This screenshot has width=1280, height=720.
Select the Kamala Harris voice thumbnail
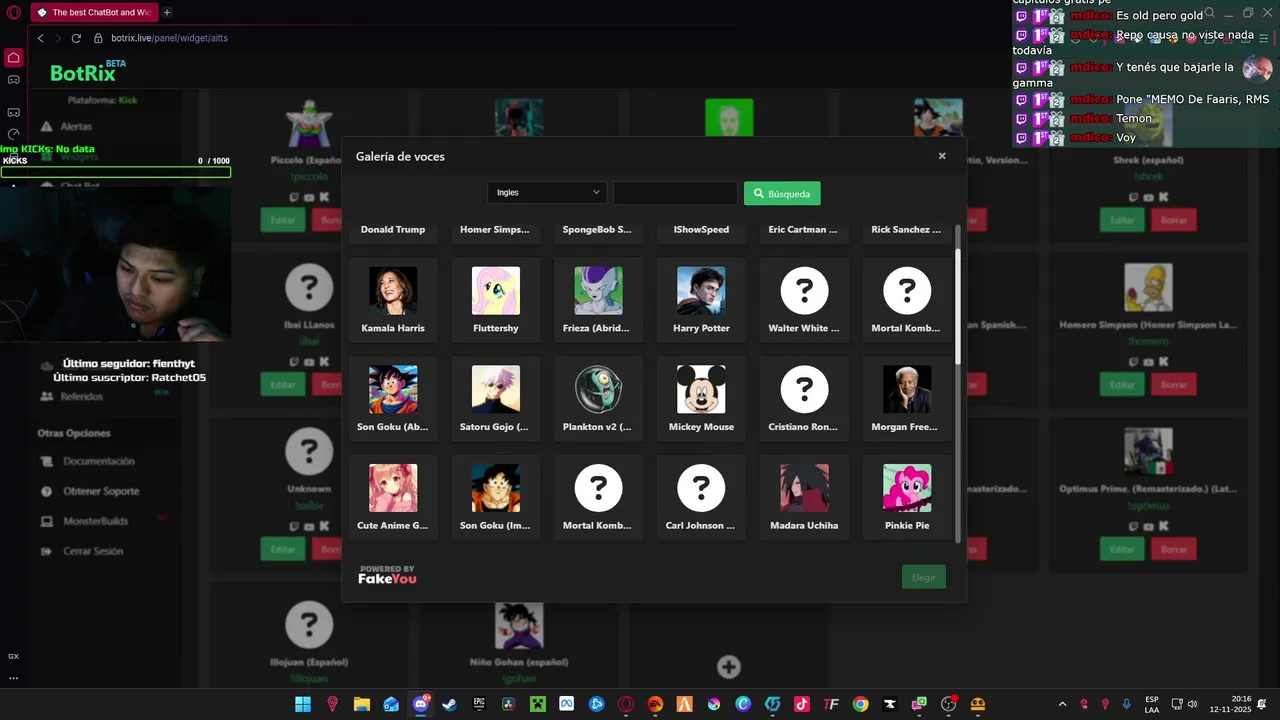tap(393, 291)
